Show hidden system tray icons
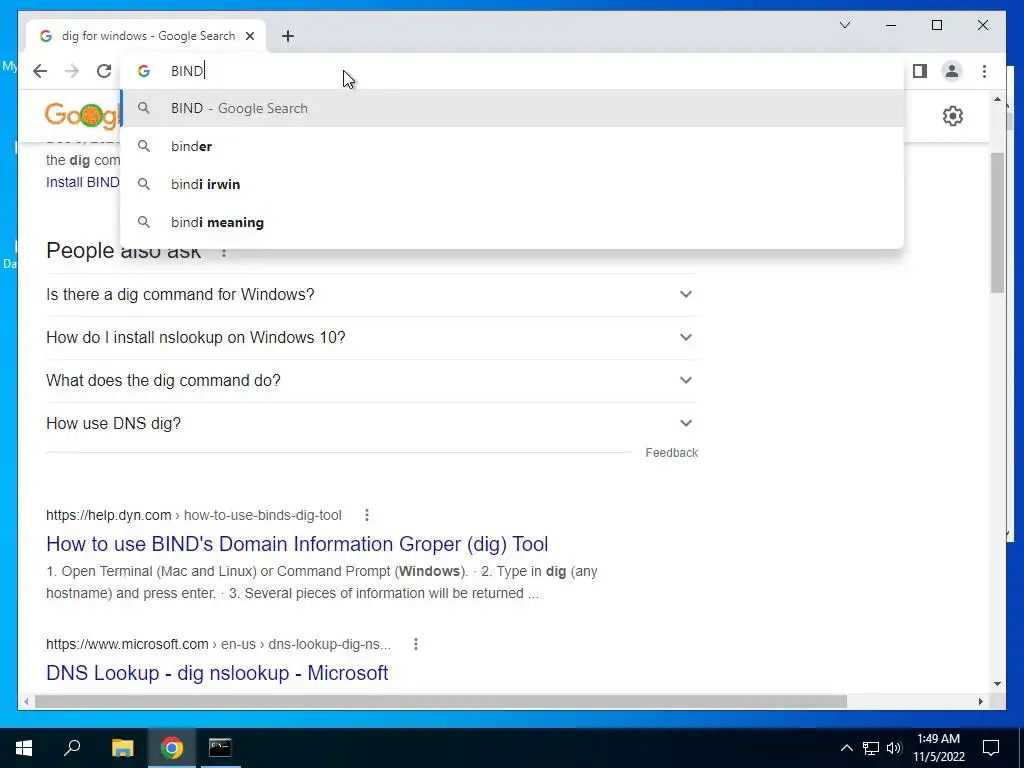 tap(846, 748)
